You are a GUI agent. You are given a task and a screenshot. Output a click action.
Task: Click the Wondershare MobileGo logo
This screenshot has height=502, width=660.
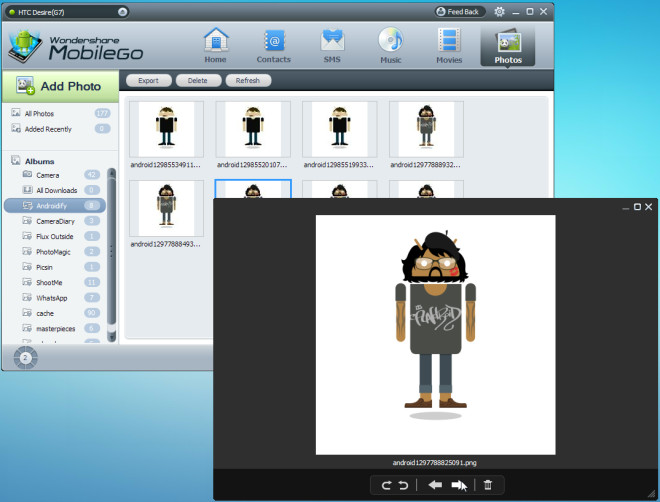(x=76, y=45)
